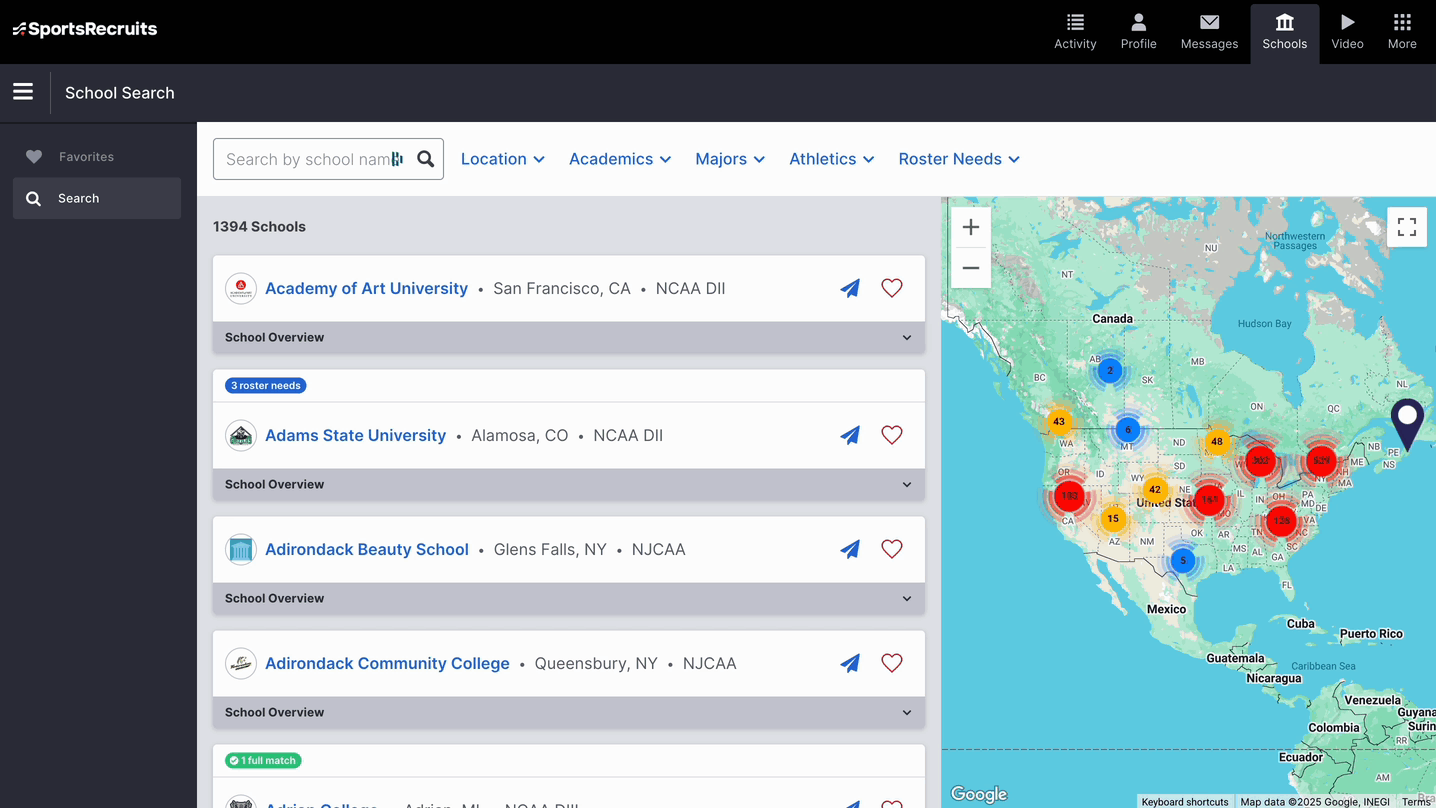Open the More apps grid

(x=1402, y=32)
